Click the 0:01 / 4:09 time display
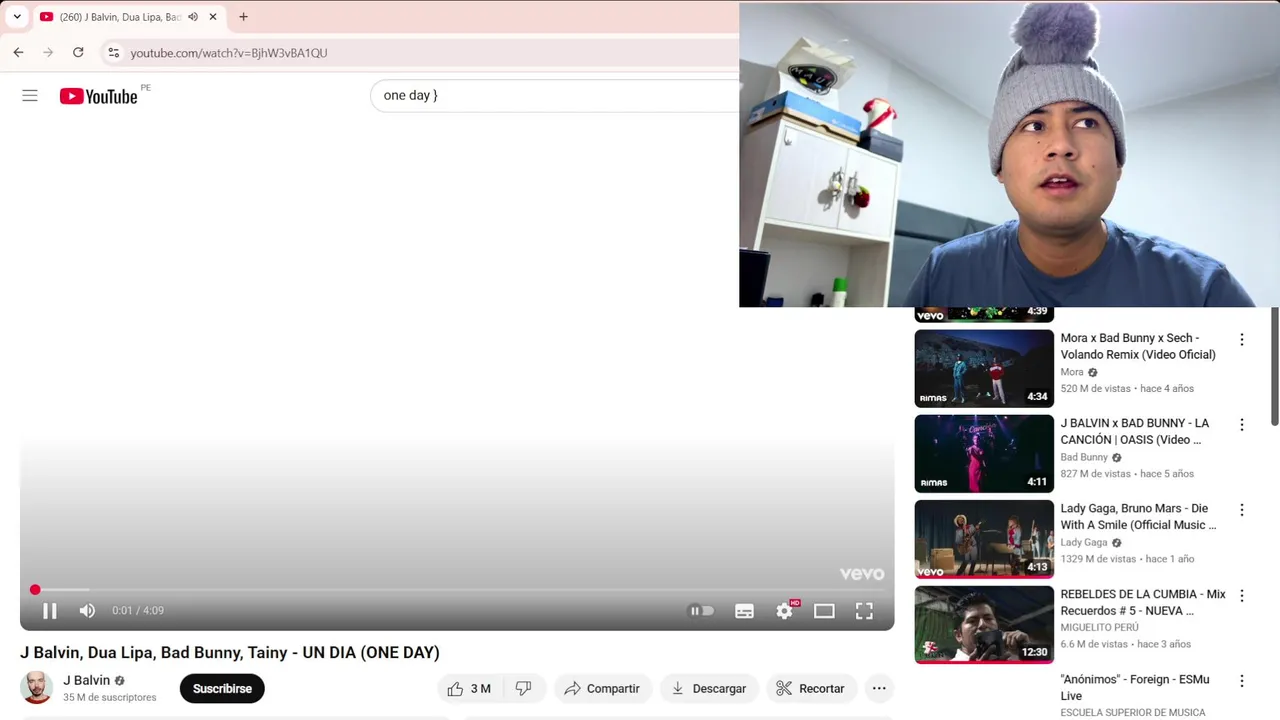Screen dimensions: 1280x720 click(138, 611)
